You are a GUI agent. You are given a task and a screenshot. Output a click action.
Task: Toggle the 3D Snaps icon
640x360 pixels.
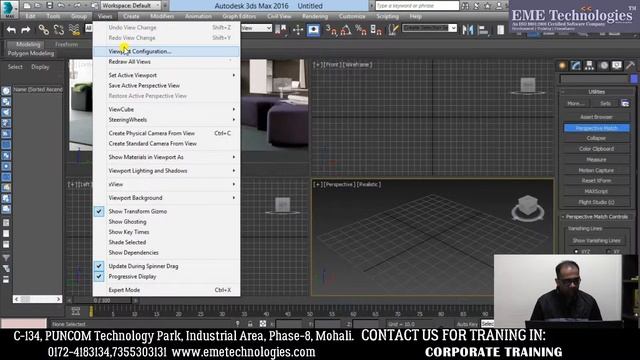pyautogui.click(x=331, y=29)
